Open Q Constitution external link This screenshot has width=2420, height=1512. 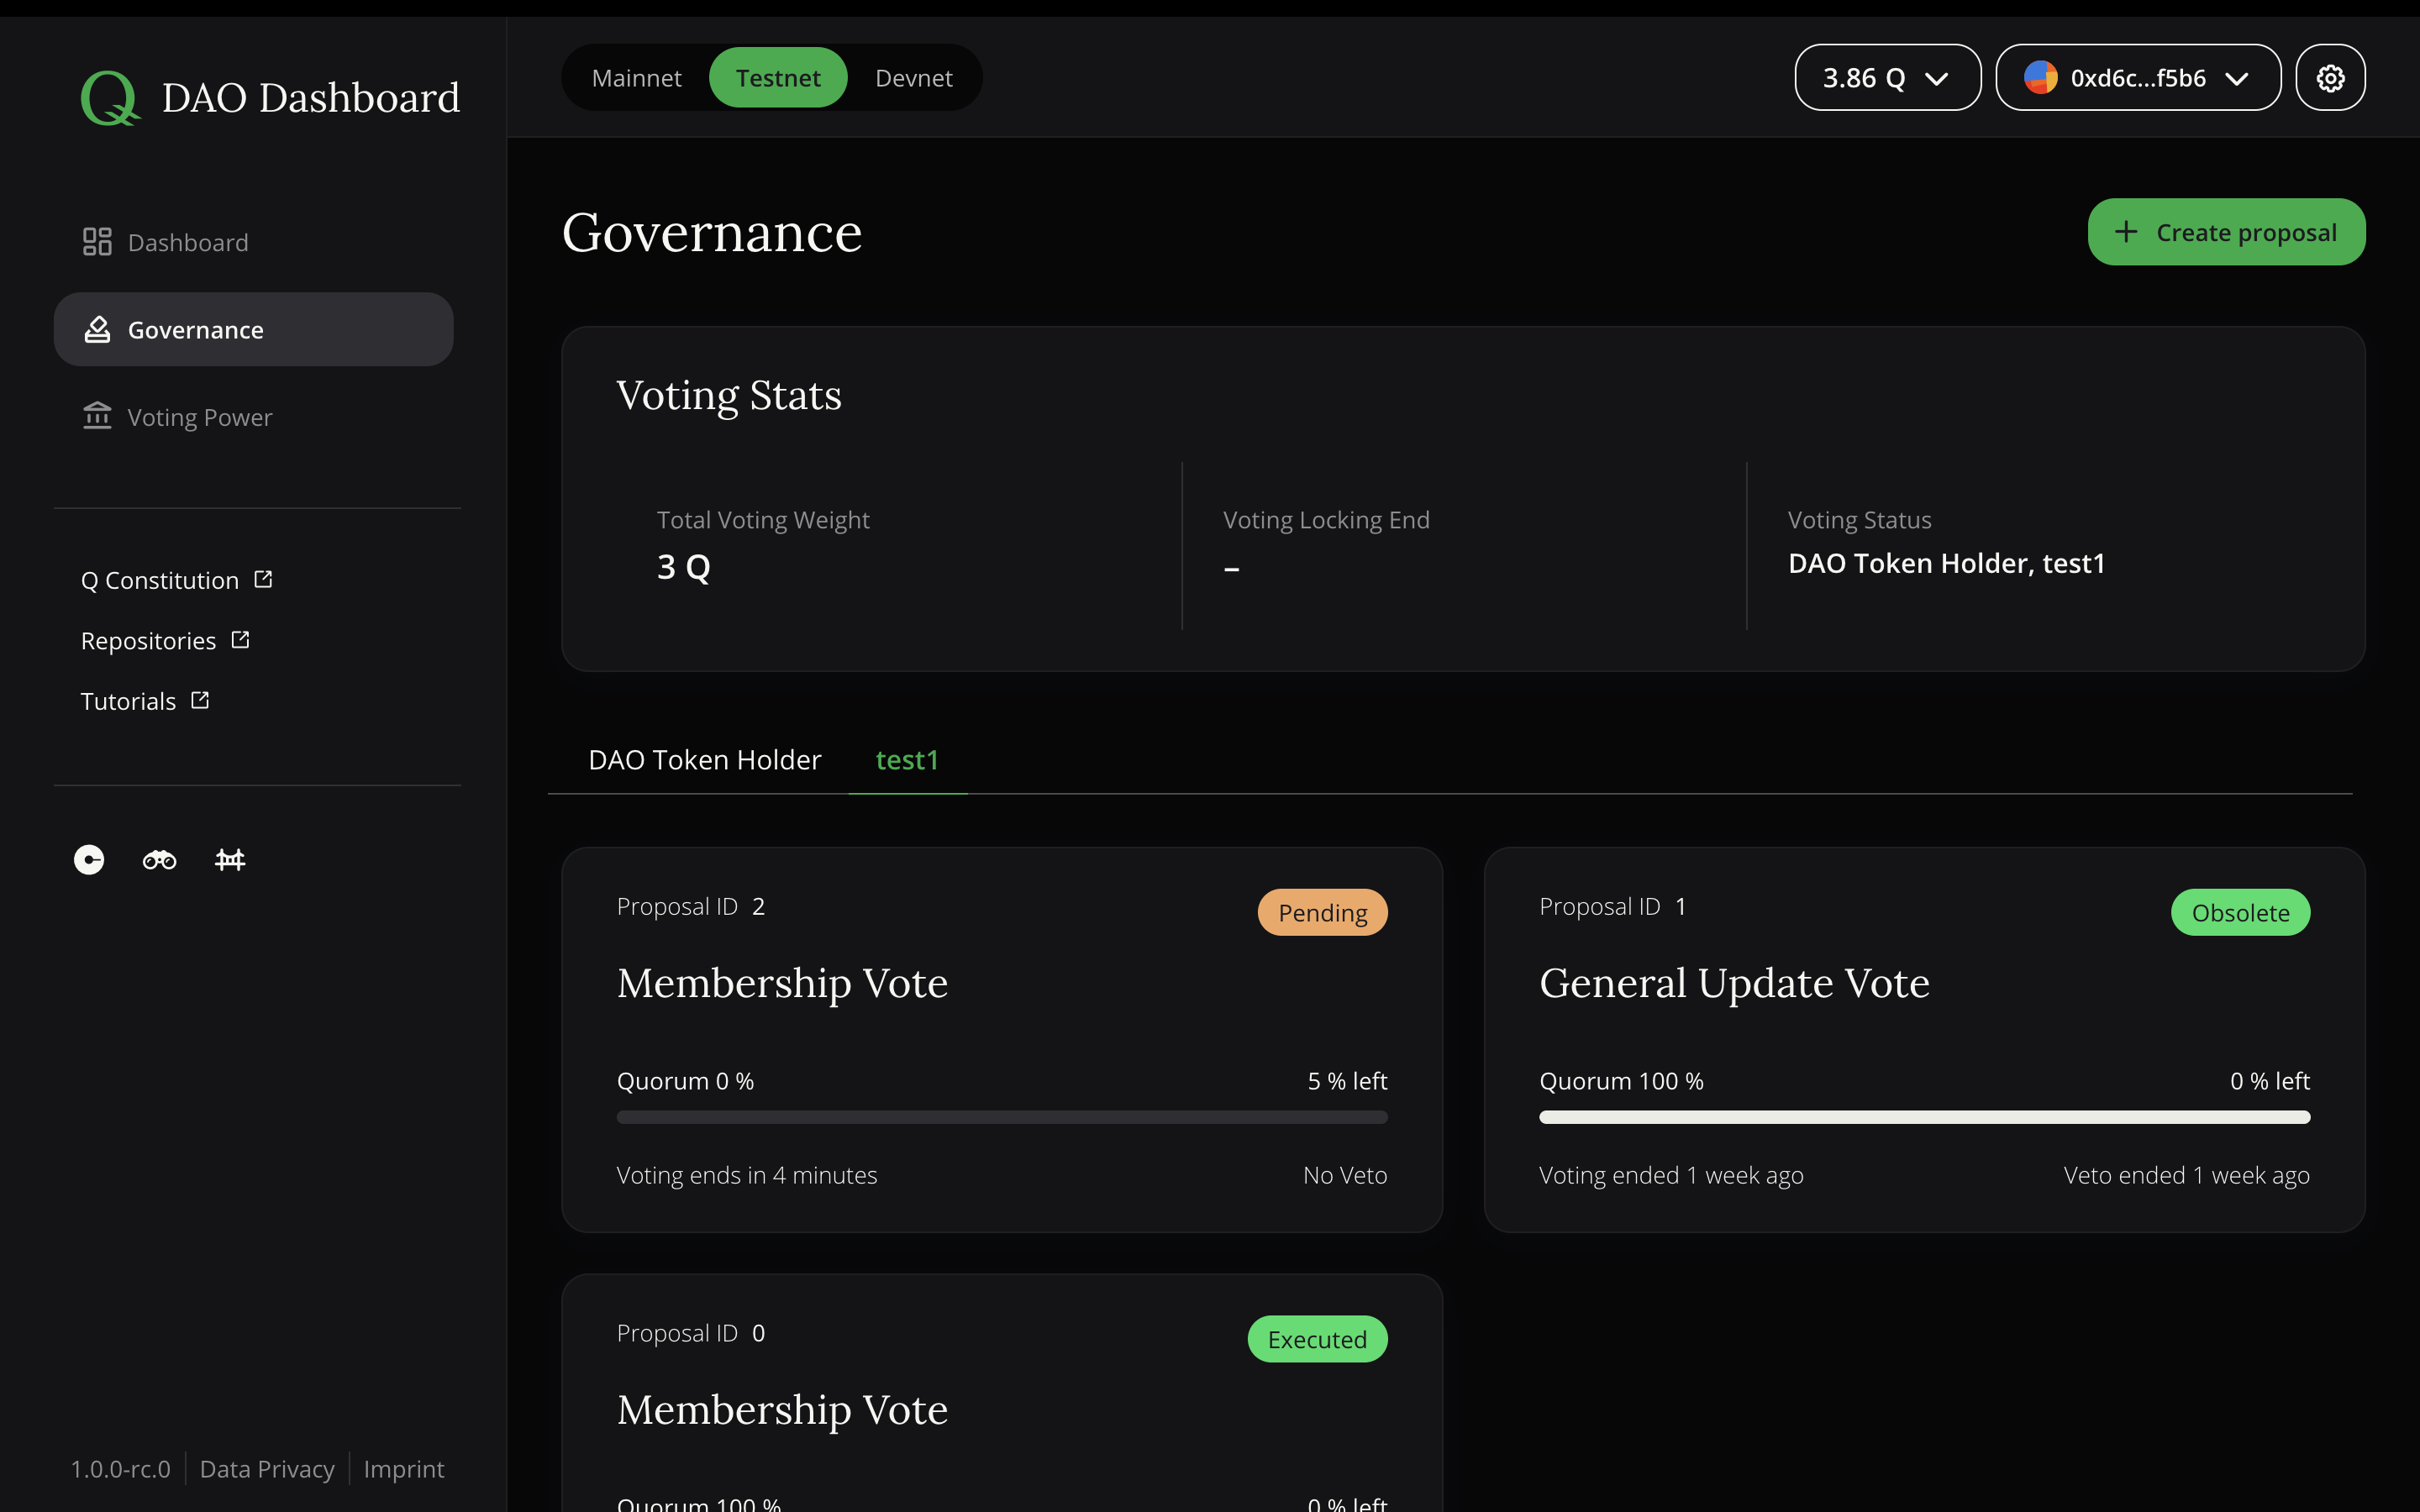176,578
